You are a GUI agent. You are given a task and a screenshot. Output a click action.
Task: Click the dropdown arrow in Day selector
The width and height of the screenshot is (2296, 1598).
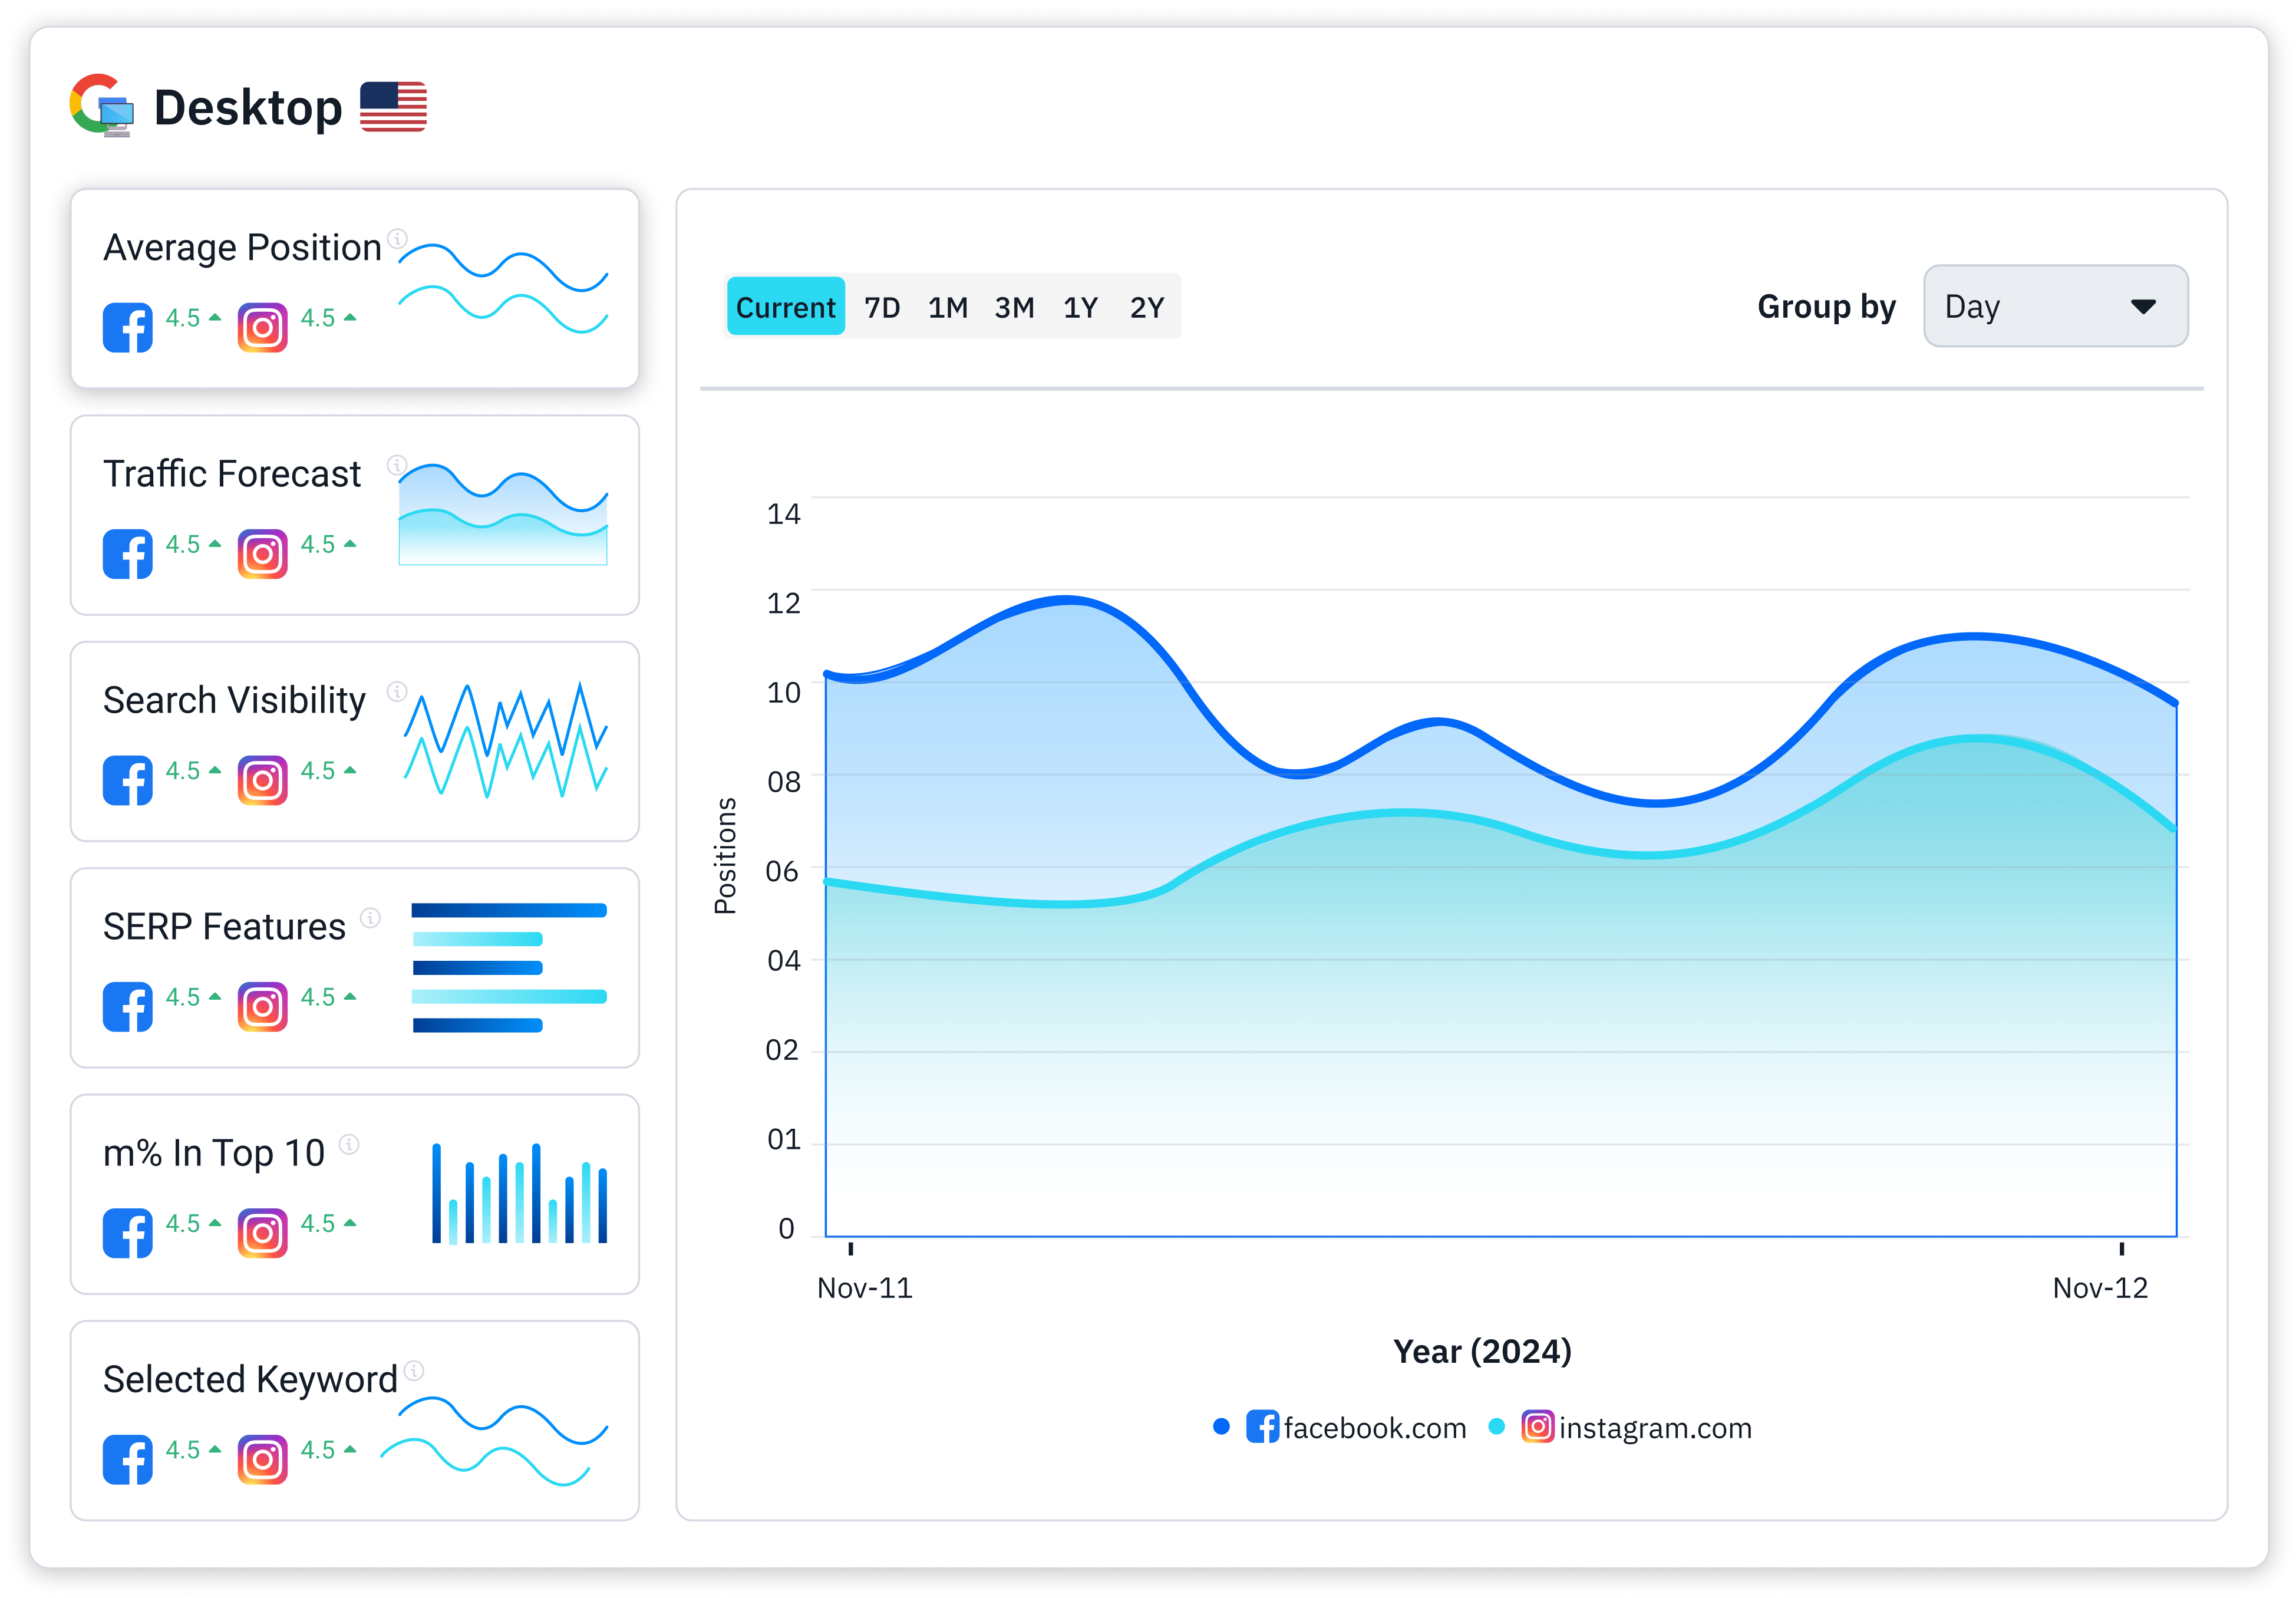(x=2142, y=306)
